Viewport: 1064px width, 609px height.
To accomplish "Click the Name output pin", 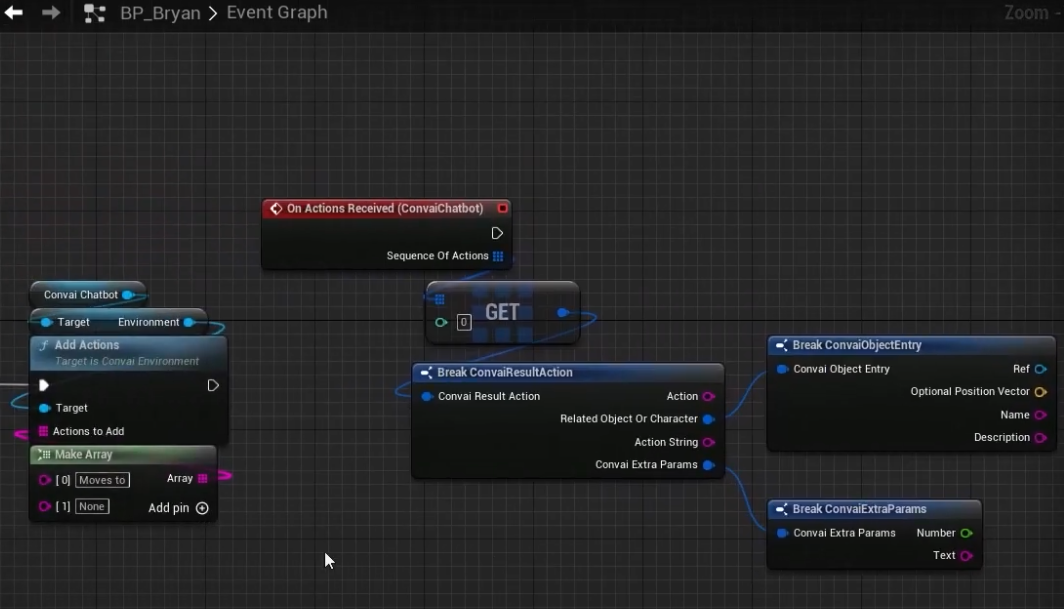I will pos(1040,415).
